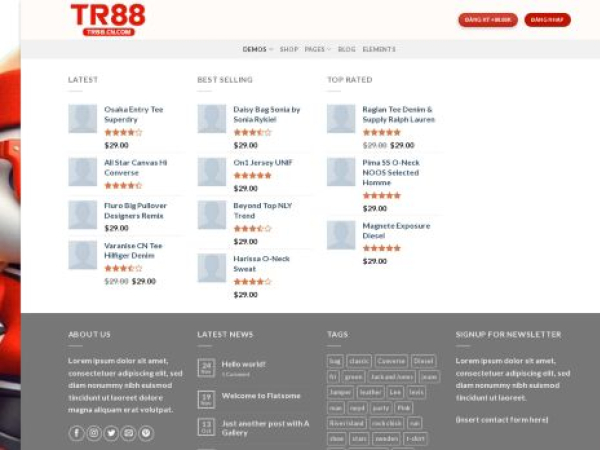Open the Blog menu item
The width and height of the screenshot is (600, 450).
click(347, 49)
